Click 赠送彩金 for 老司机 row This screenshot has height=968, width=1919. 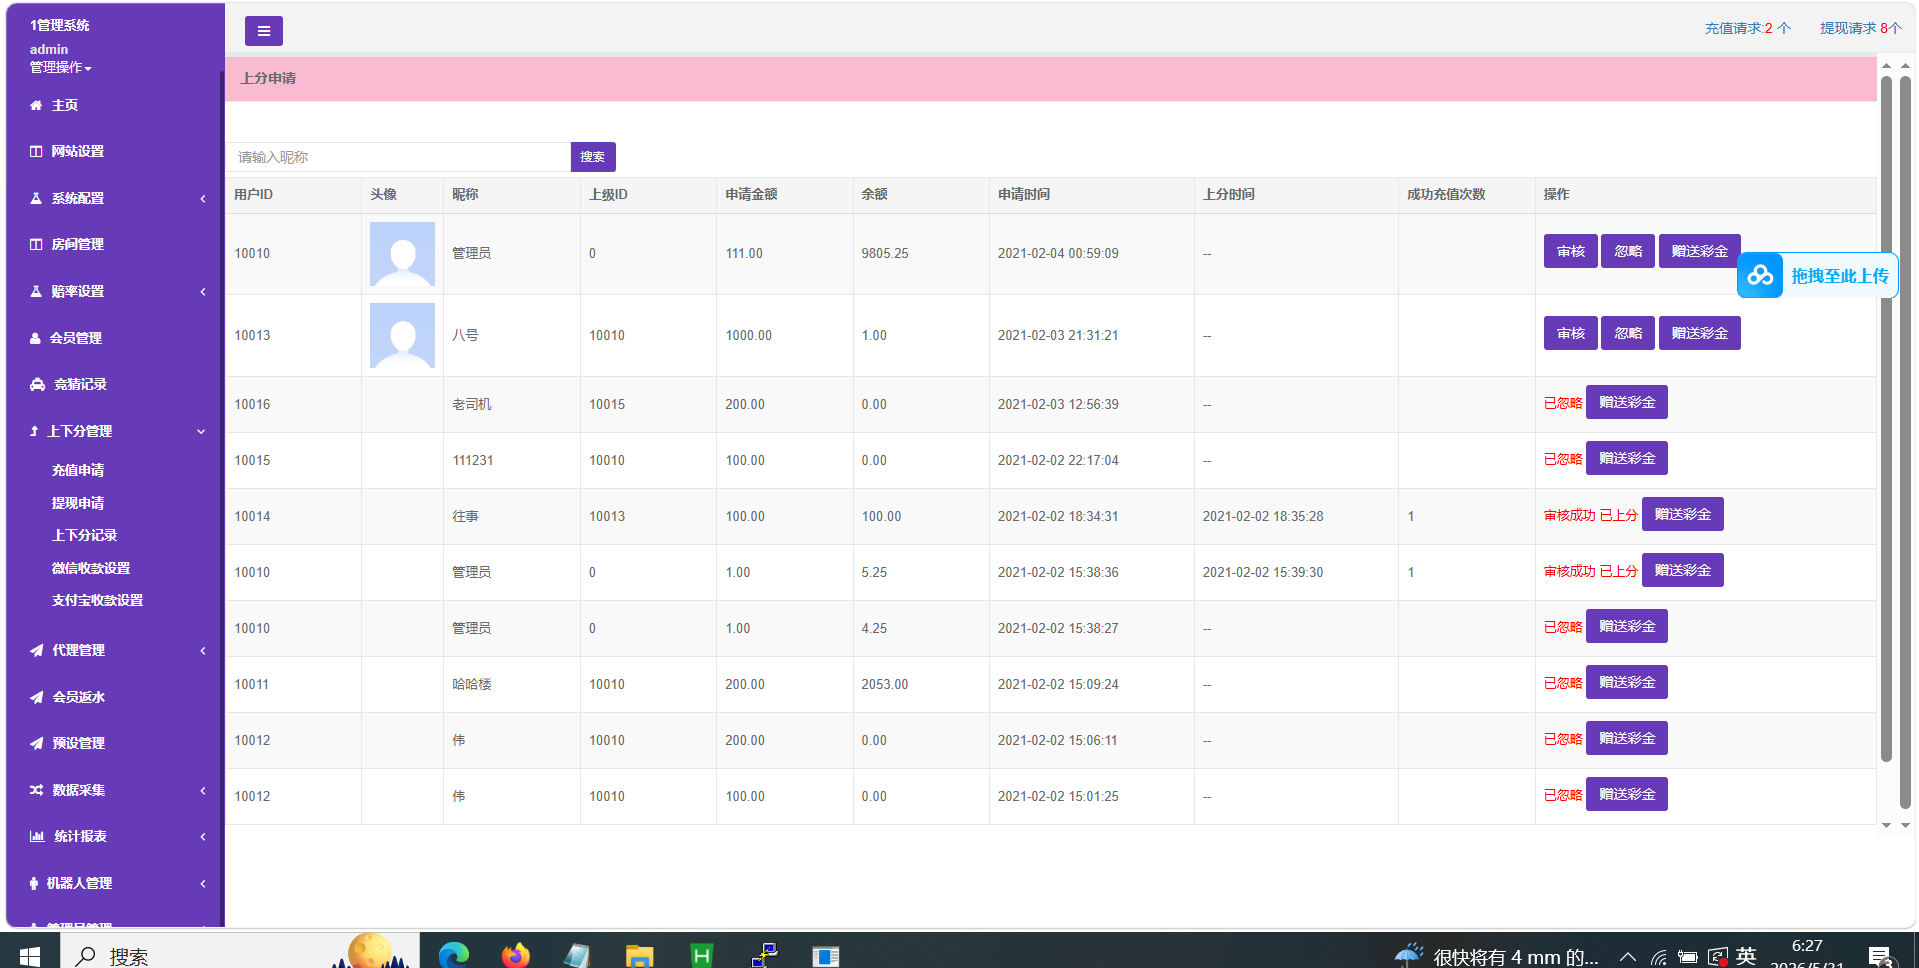tap(1626, 402)
